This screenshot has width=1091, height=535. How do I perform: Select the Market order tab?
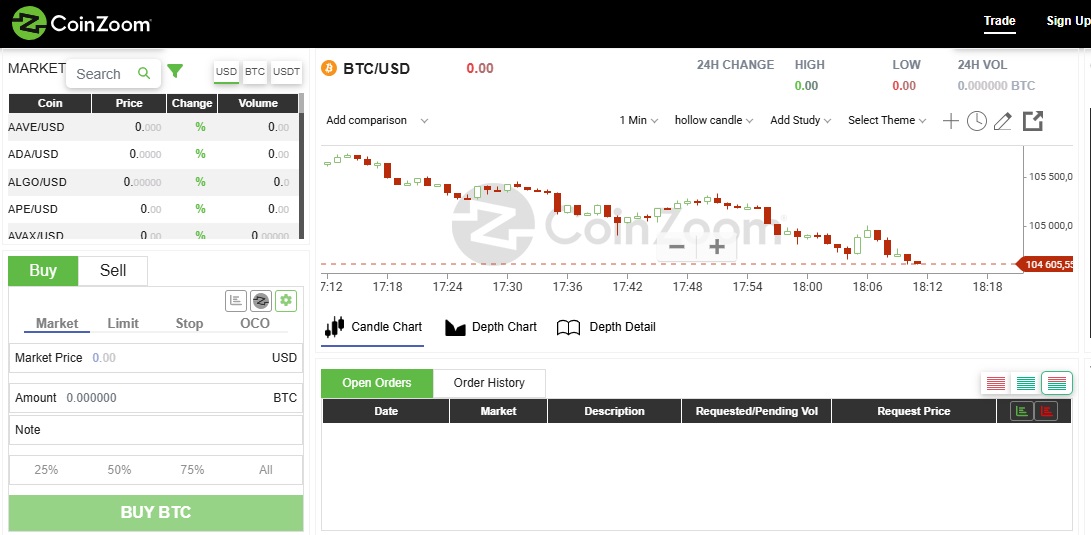click(x=57, y=324)
